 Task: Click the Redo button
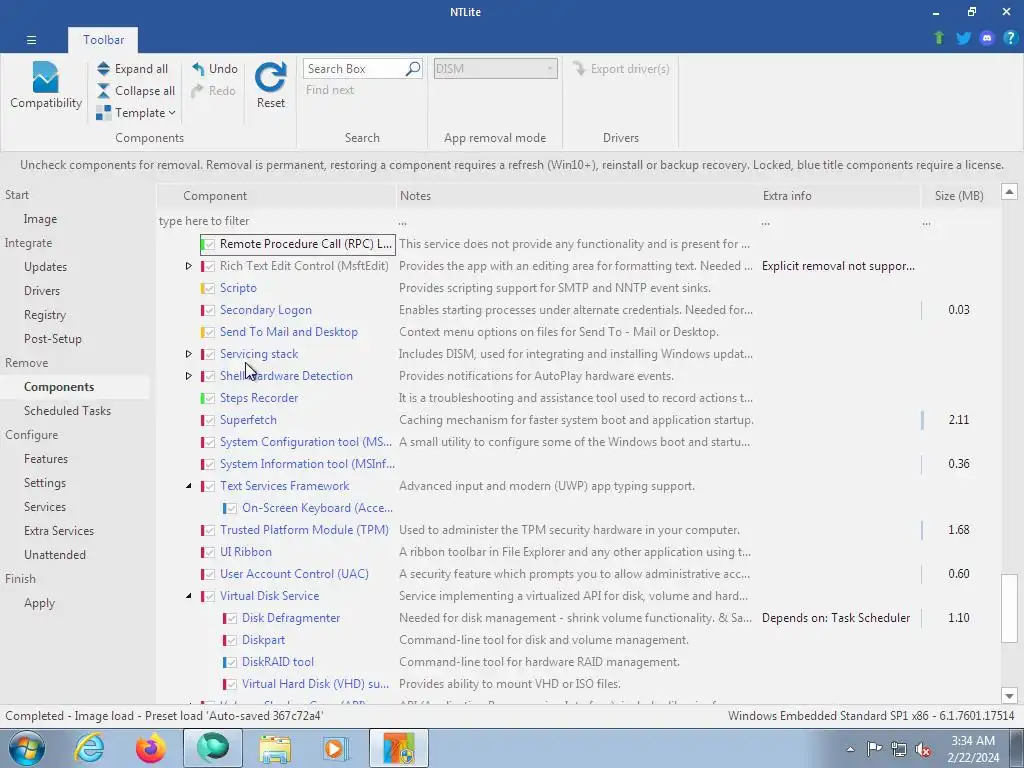pyautogui.click(x=214, y=91)
